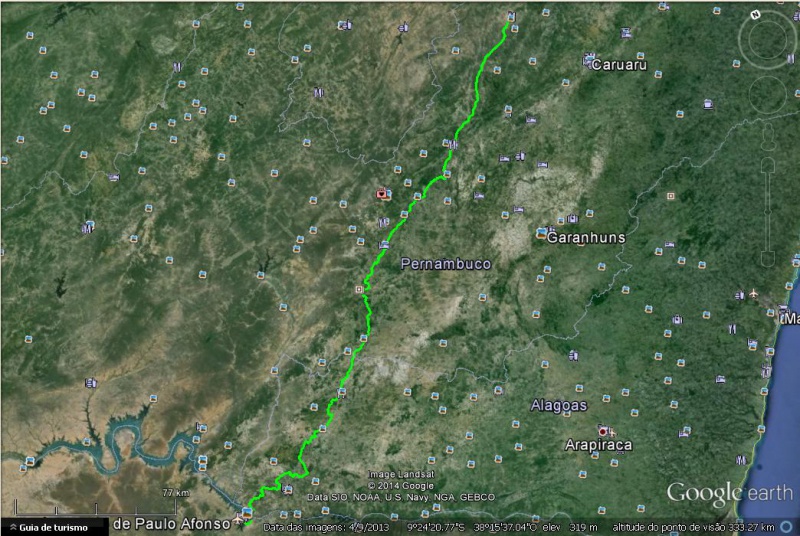This screenshot has height=536, width=800.
Task: Click the zoom-out end of zoom slider
Action: click(x=768, y=258)
